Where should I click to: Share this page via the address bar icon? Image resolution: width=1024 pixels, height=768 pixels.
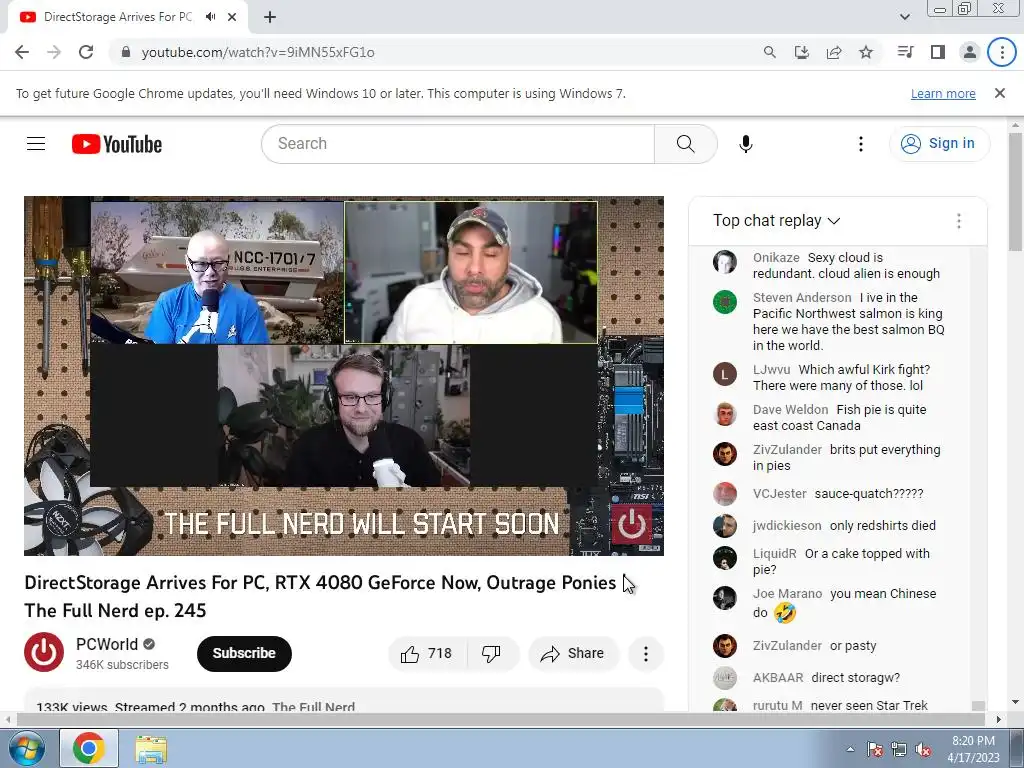(x=834, y=52)
